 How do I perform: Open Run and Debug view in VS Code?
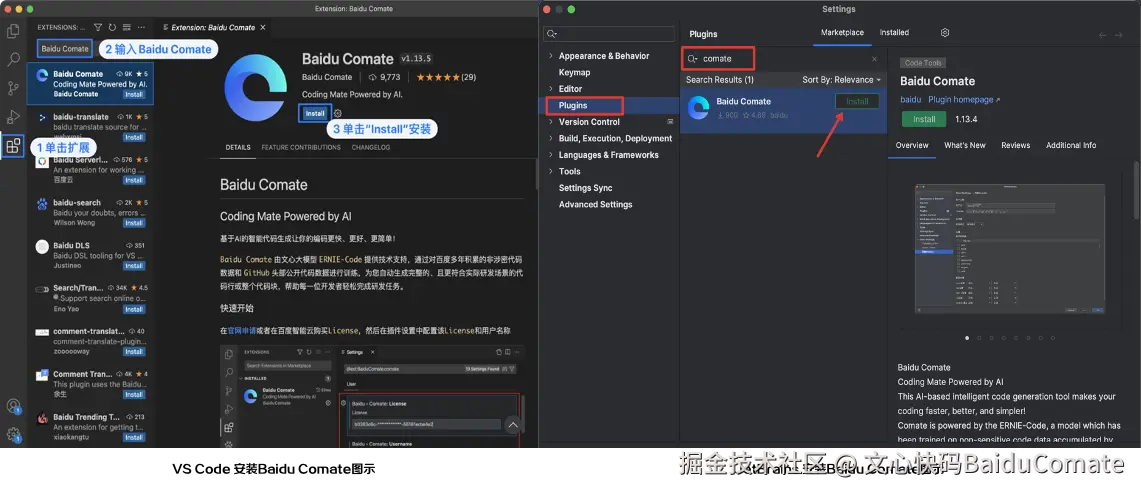pos(12,116)
